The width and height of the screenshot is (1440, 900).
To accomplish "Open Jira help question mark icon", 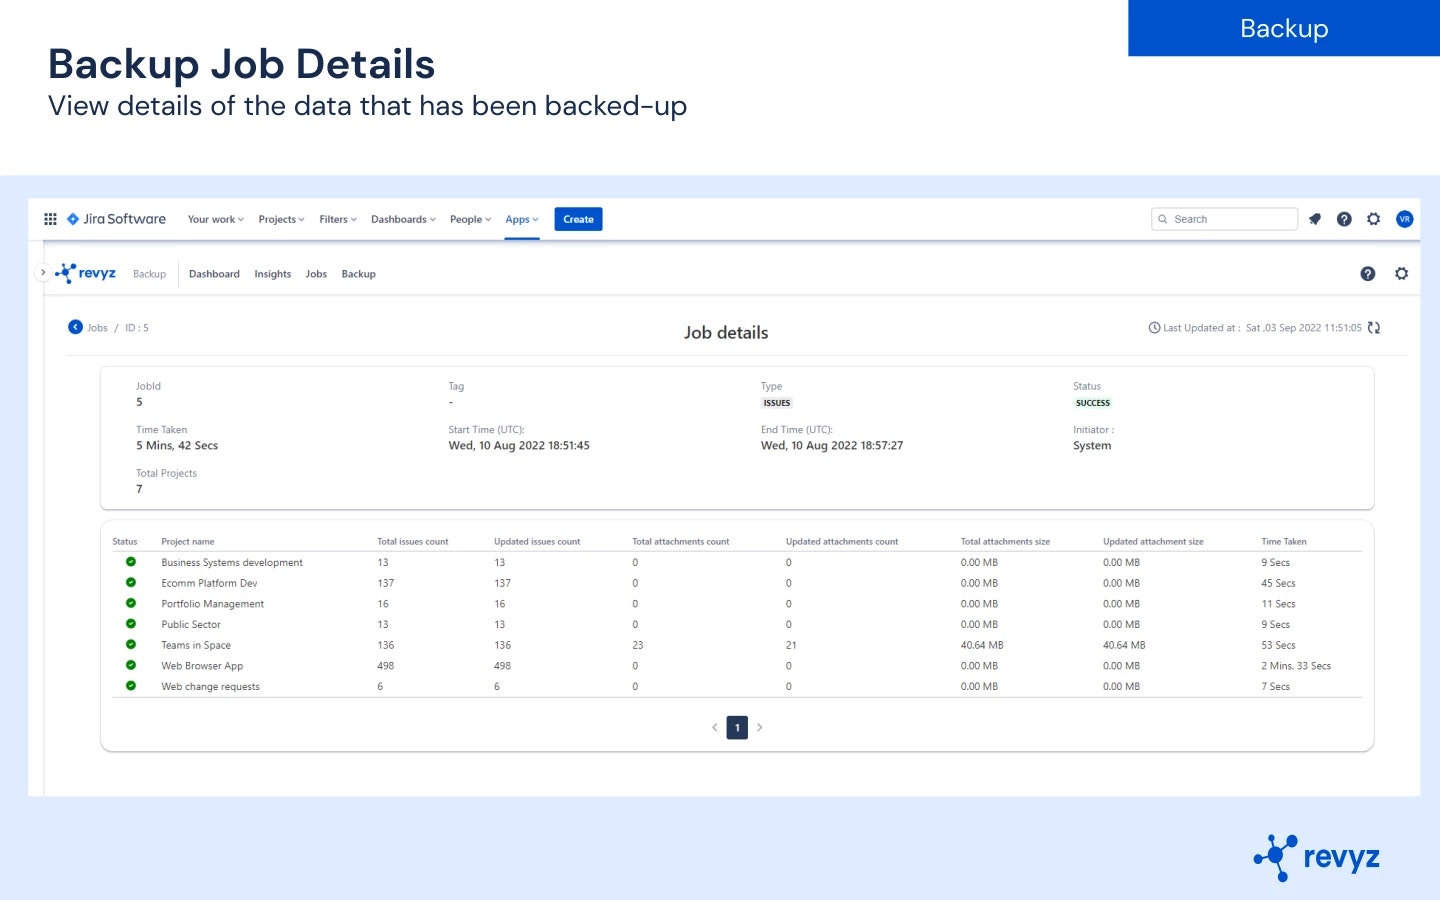I will coord(1344,219).
